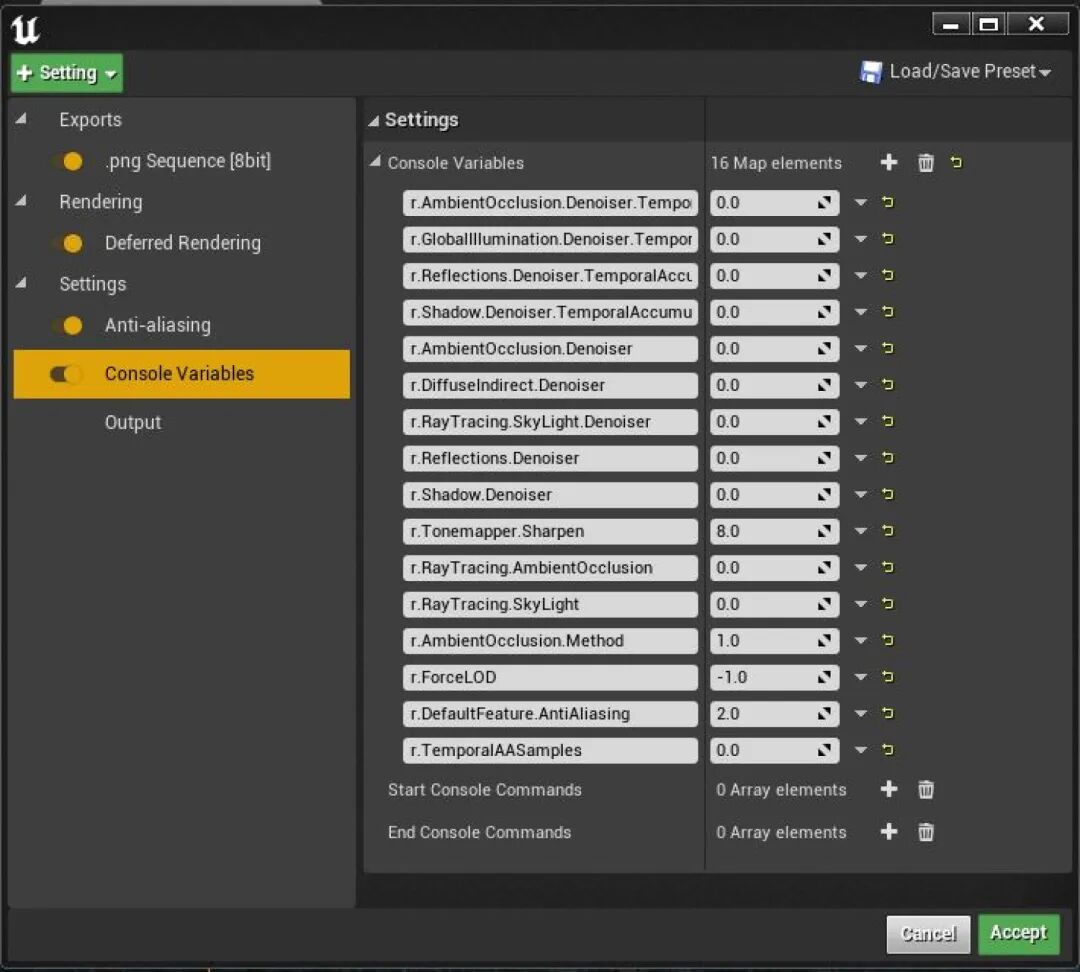Empty the Console Variables map with trash icon
This screenshot has height=972, width=1080.
(x=925, y=163)
